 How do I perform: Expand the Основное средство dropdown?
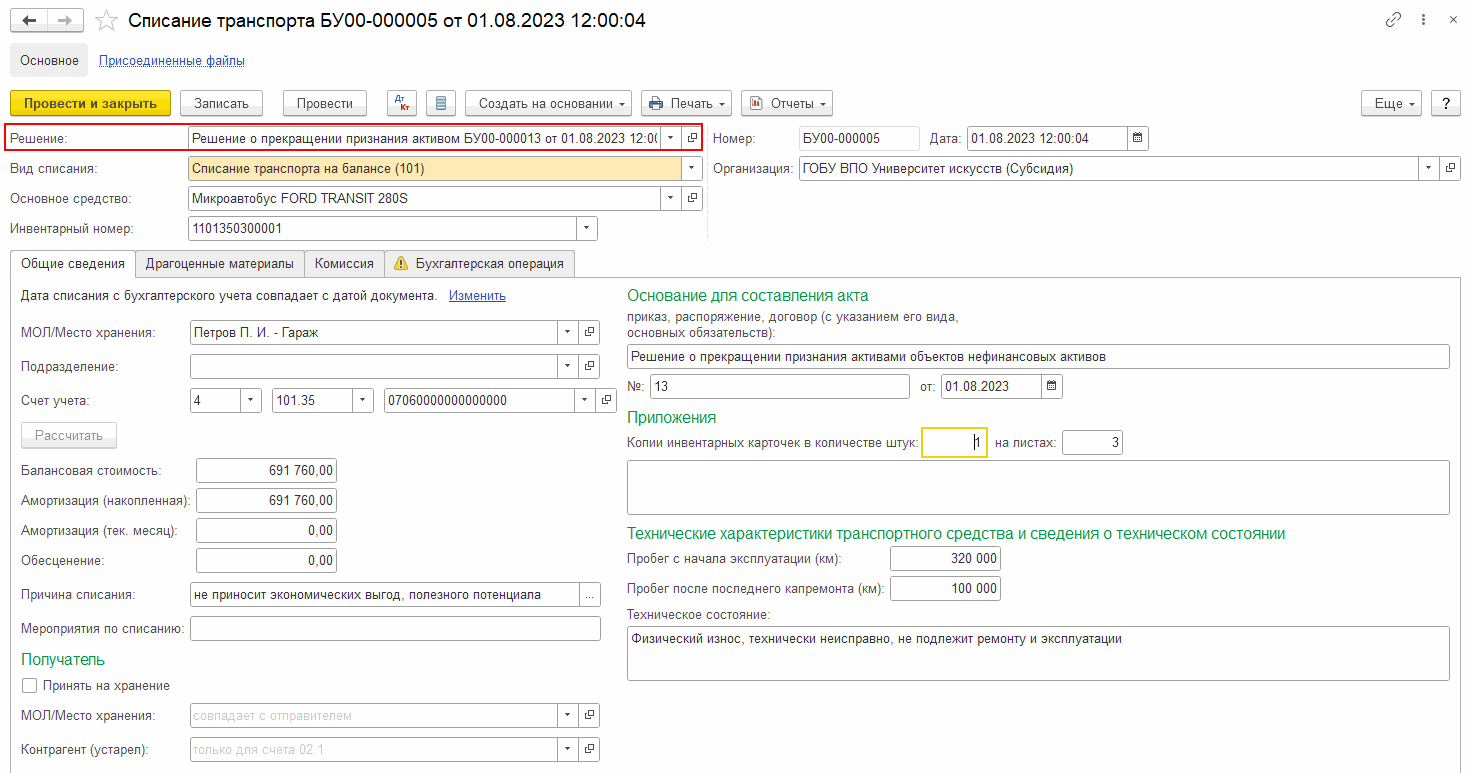[x=670, y=198]
